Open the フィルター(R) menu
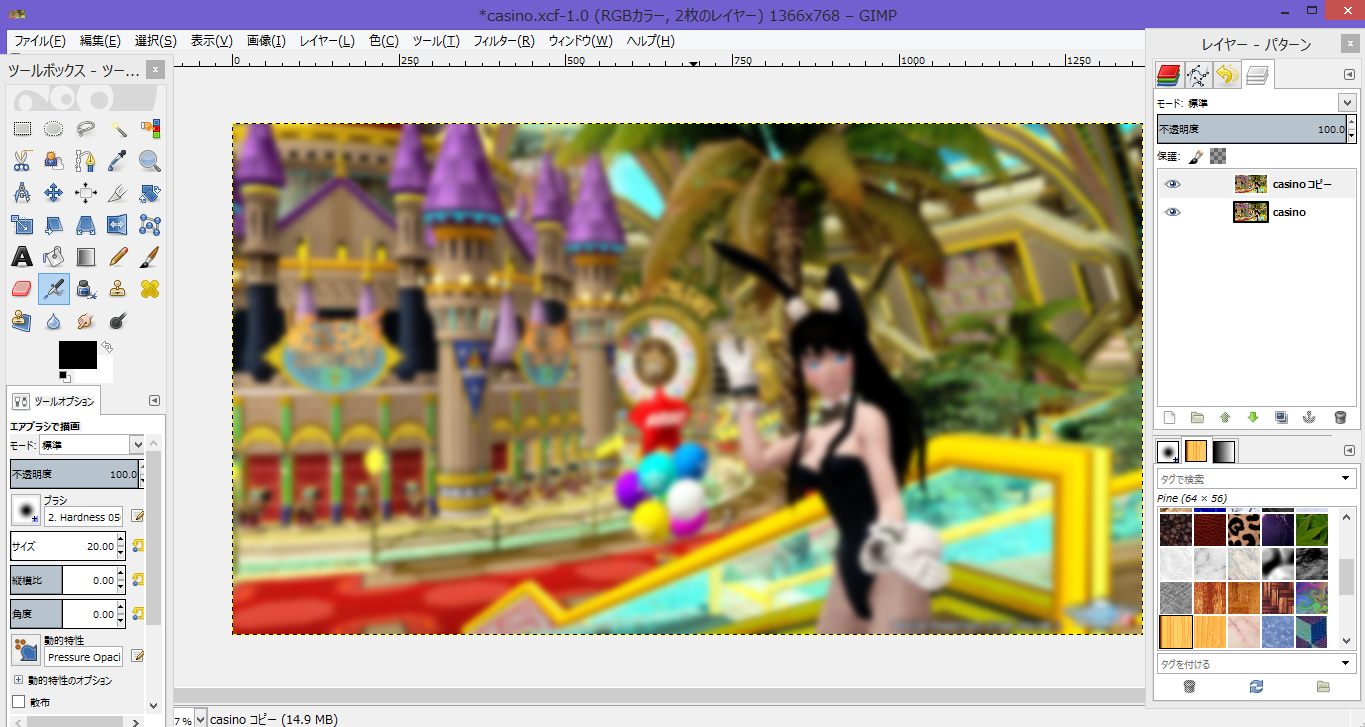The image size is (1365, 727). (x=503, y=41)
